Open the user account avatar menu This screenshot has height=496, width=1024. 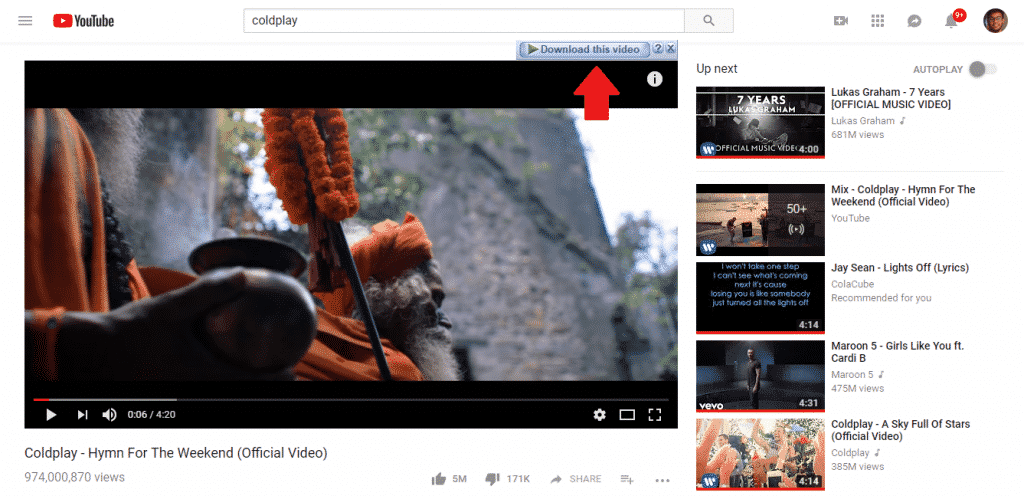(x=995, y=21)
